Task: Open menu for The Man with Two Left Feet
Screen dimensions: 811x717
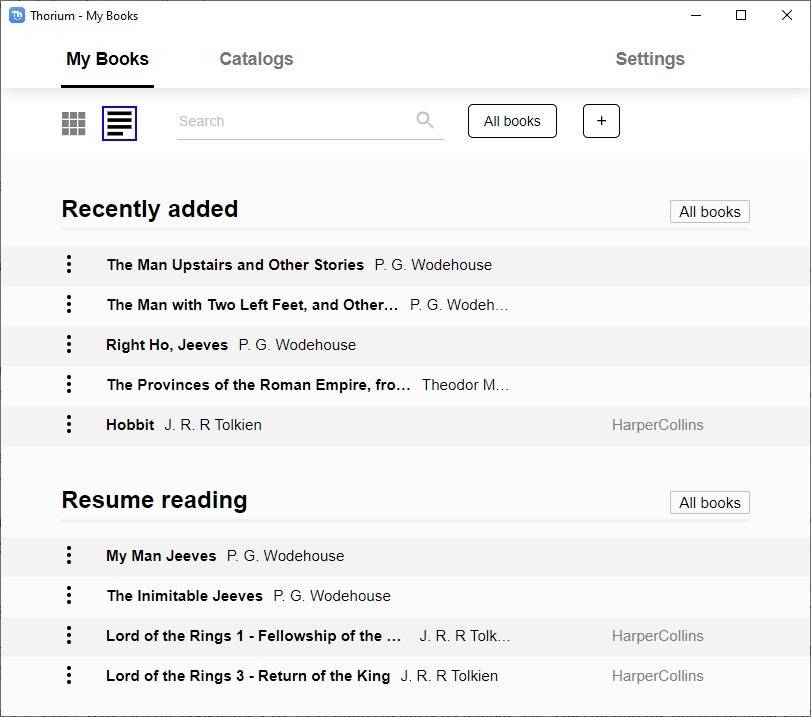Action: [x=69, y=304]
